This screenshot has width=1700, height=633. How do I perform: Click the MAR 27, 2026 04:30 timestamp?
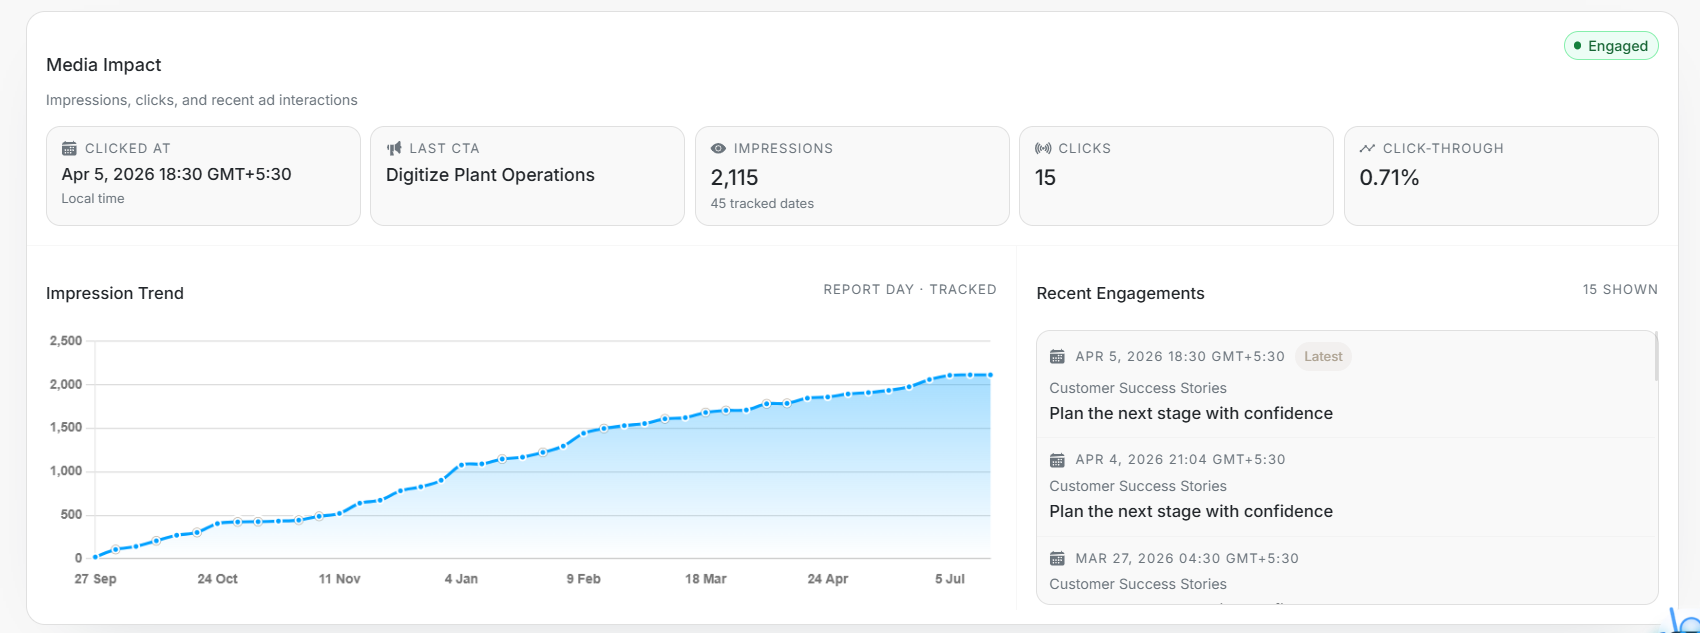[1187, 559]
